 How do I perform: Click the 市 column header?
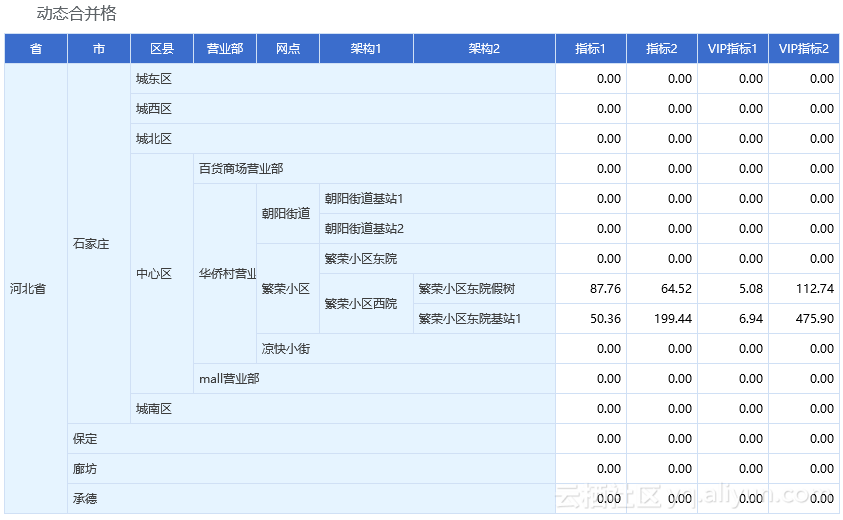99,48
